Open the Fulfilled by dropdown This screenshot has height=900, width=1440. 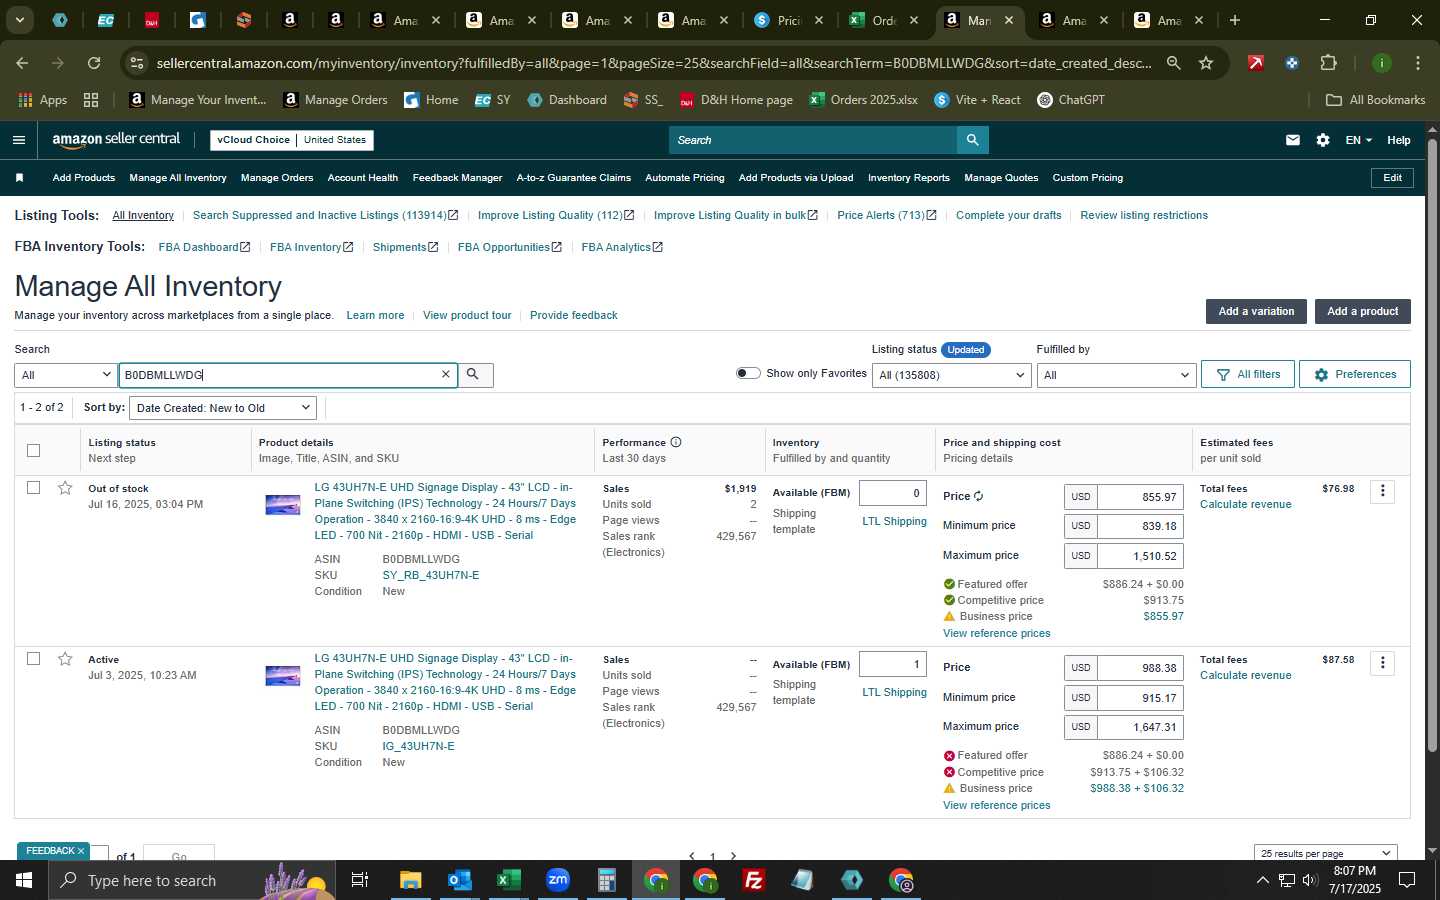(1116, 375)
